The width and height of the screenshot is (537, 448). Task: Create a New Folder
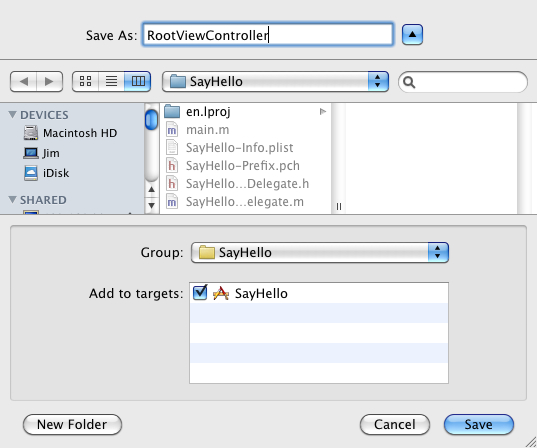[72, 424]
